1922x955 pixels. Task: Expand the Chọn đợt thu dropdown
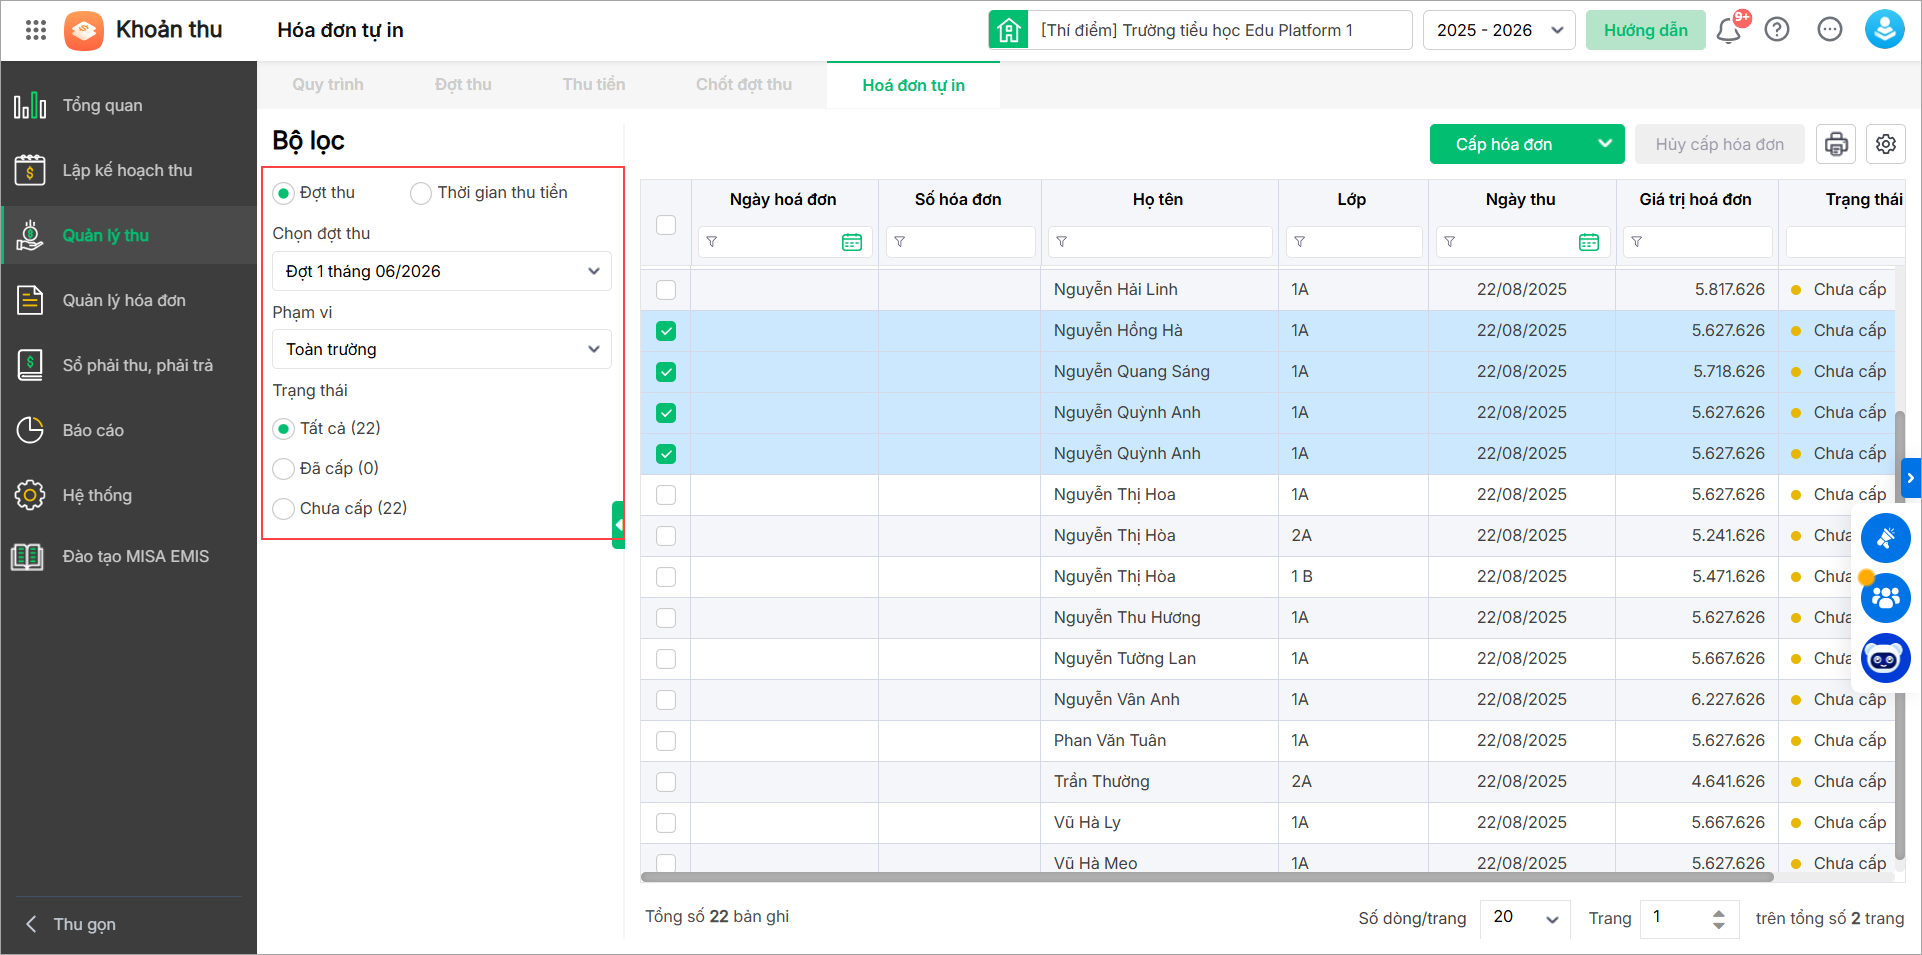441,271
